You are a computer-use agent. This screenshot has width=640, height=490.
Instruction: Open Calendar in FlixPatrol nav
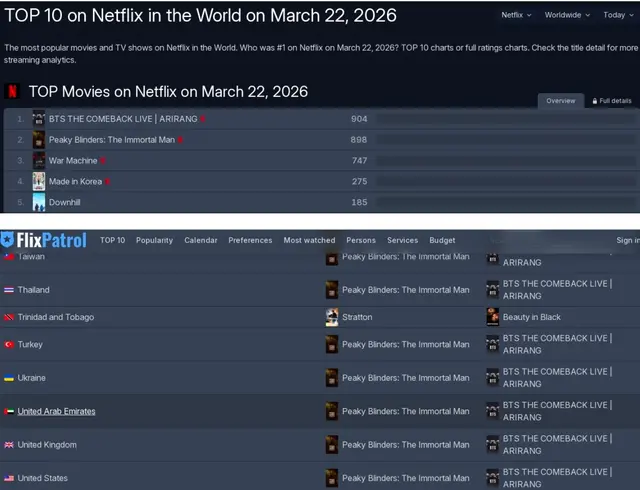coord(201,241)
